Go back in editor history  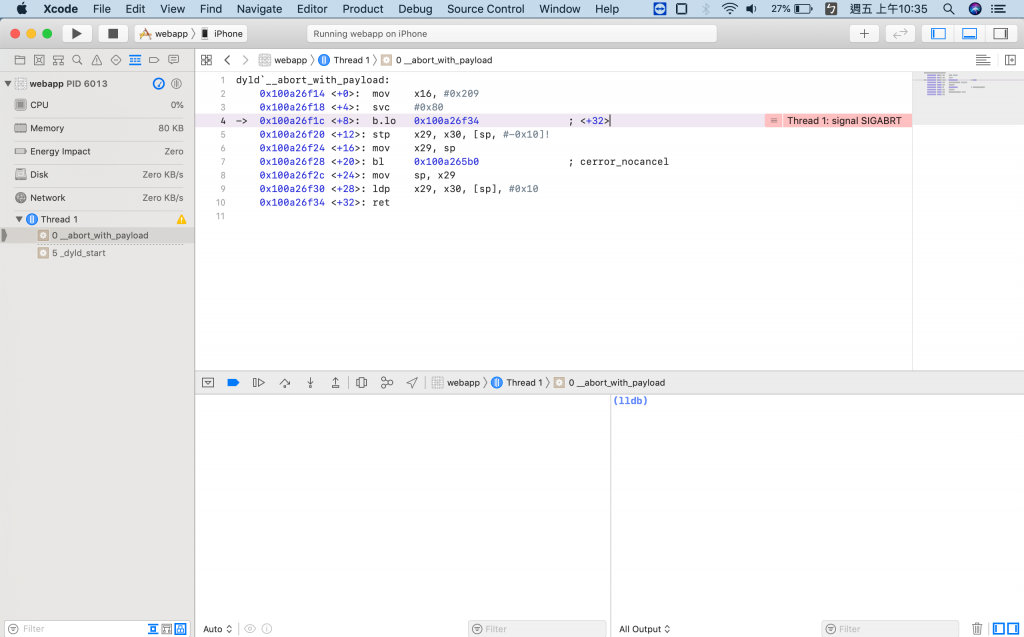coord(227,60)
